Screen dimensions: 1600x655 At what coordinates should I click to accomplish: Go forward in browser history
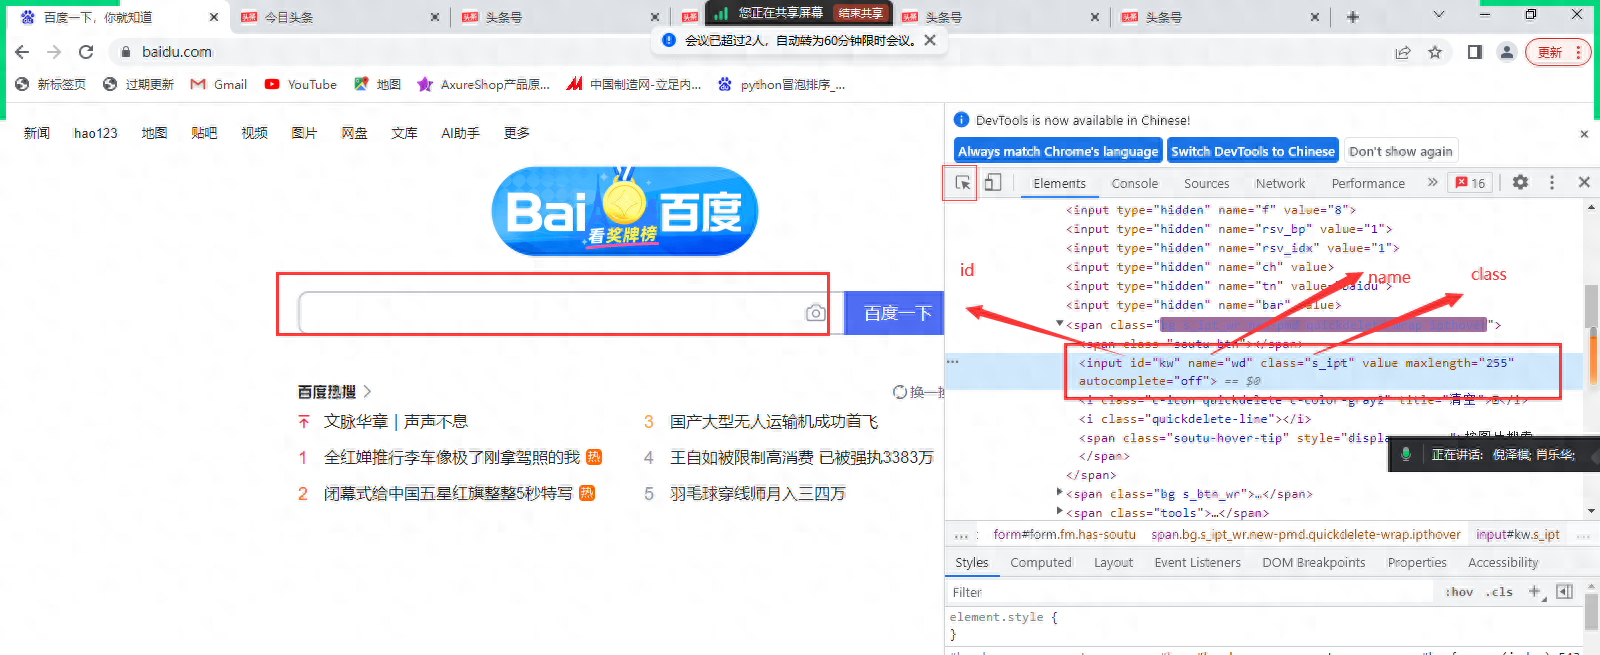pos(54,52)
